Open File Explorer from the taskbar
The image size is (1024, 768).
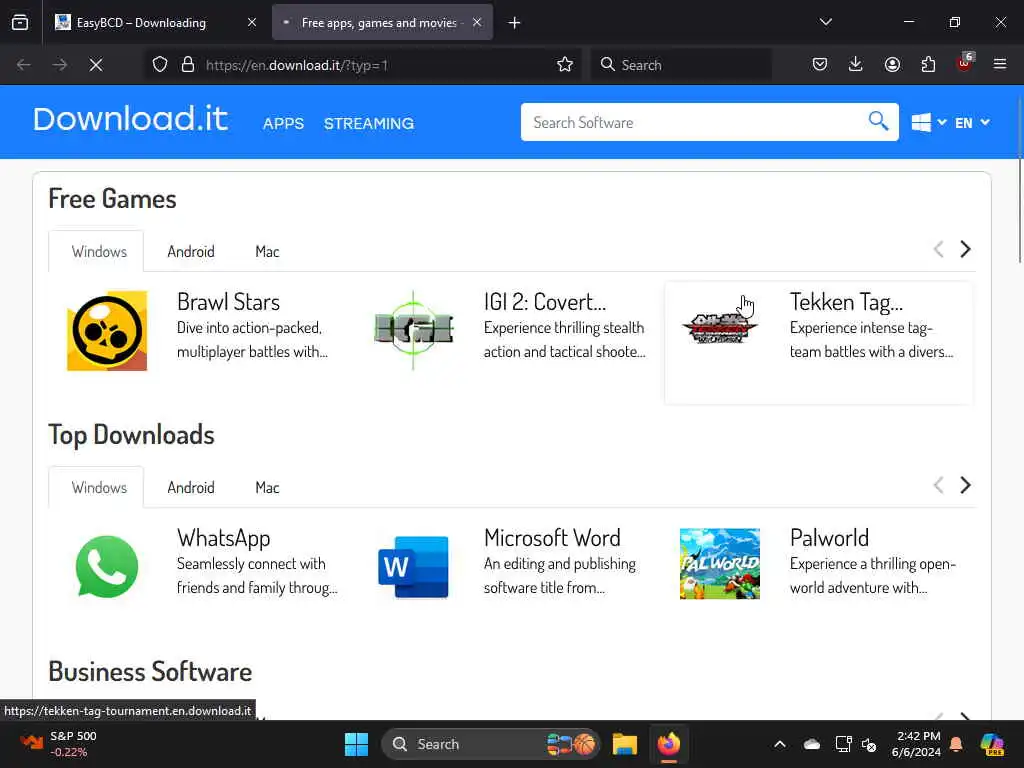tap(625, 744)
